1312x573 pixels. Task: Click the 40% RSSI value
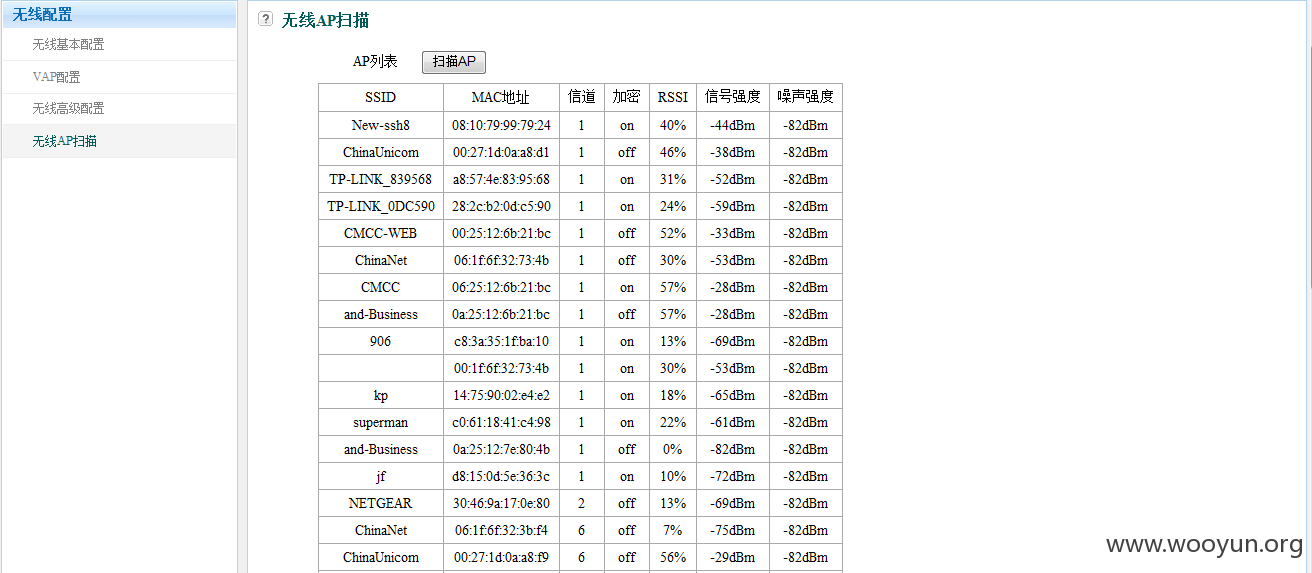673,125
